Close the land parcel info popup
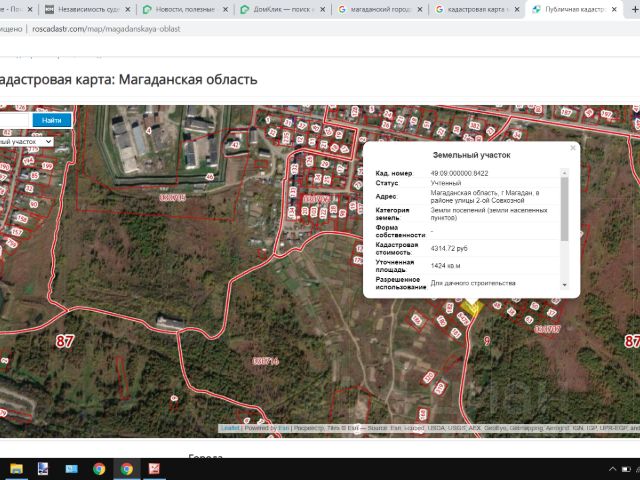Viewport: 640px width, 480px height. tap(573, 148)
